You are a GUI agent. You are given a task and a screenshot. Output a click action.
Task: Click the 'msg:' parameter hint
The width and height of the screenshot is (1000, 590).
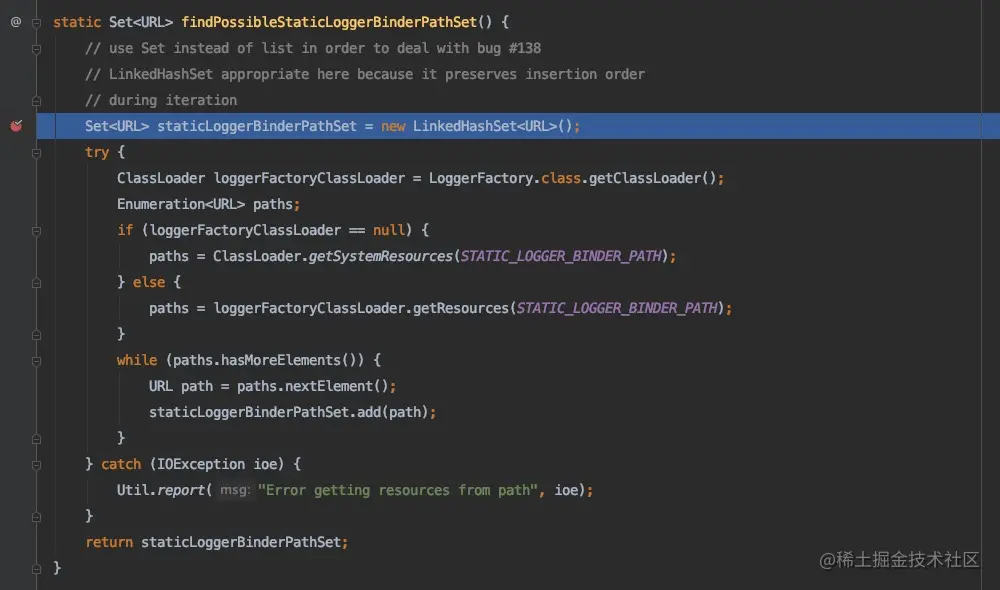coord(235,490)
